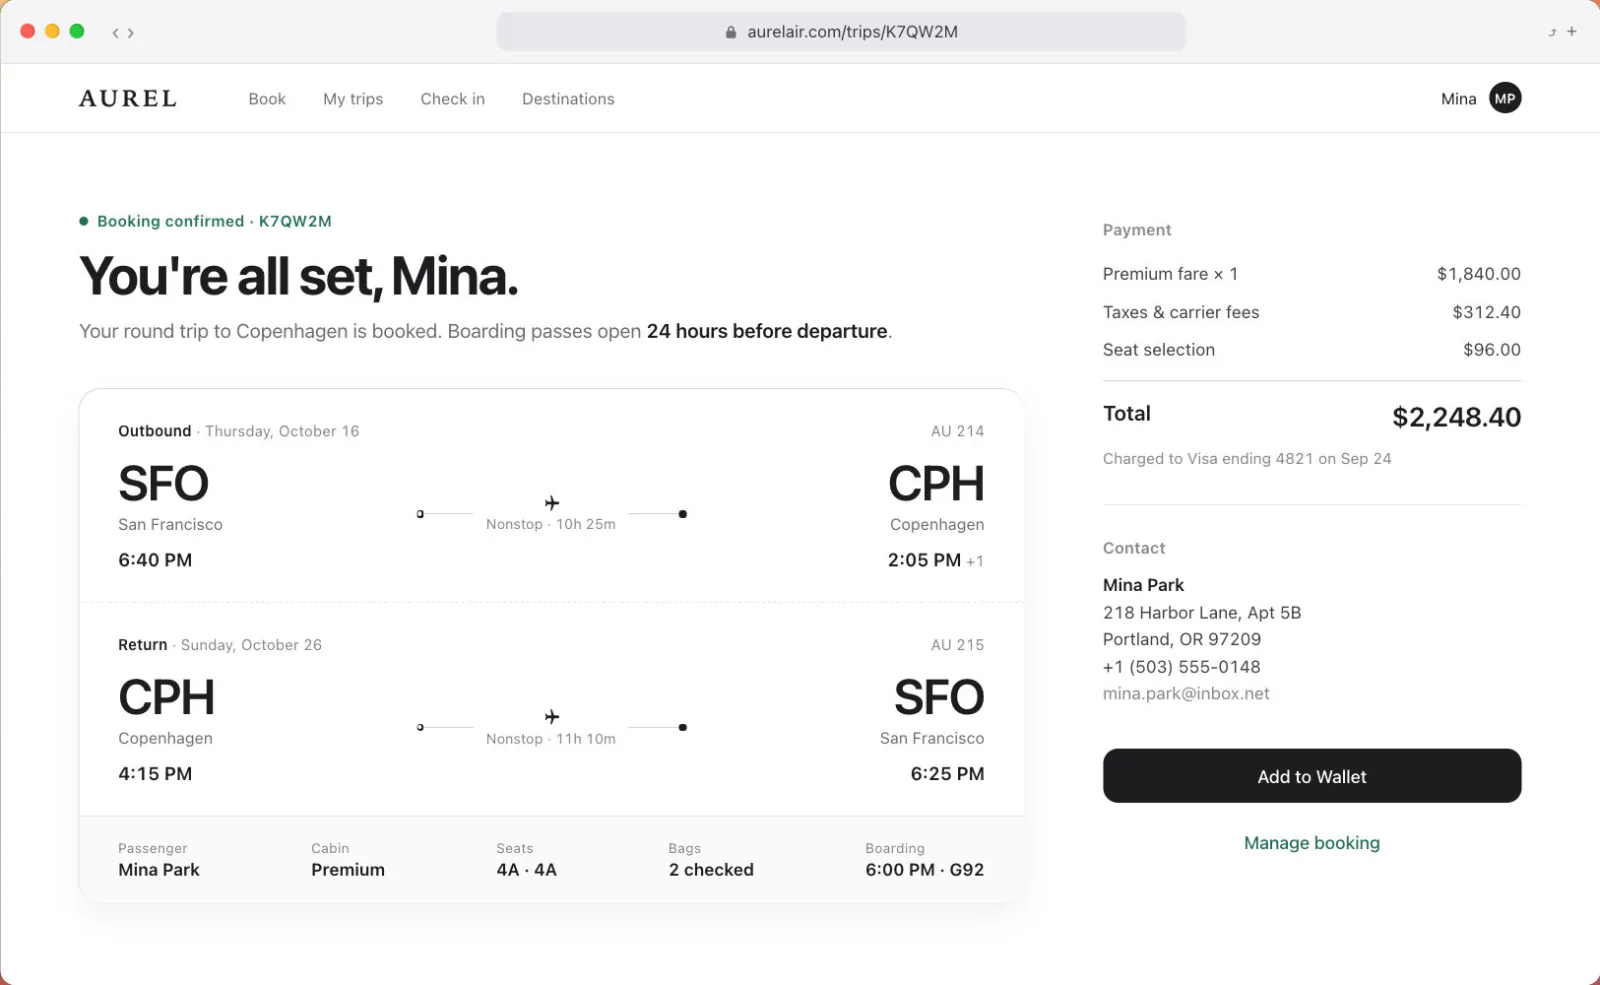Open Destinations in the top navigation
Image resolution: width=1600 pixels, height=985 pixels.
tap(568, 99)
